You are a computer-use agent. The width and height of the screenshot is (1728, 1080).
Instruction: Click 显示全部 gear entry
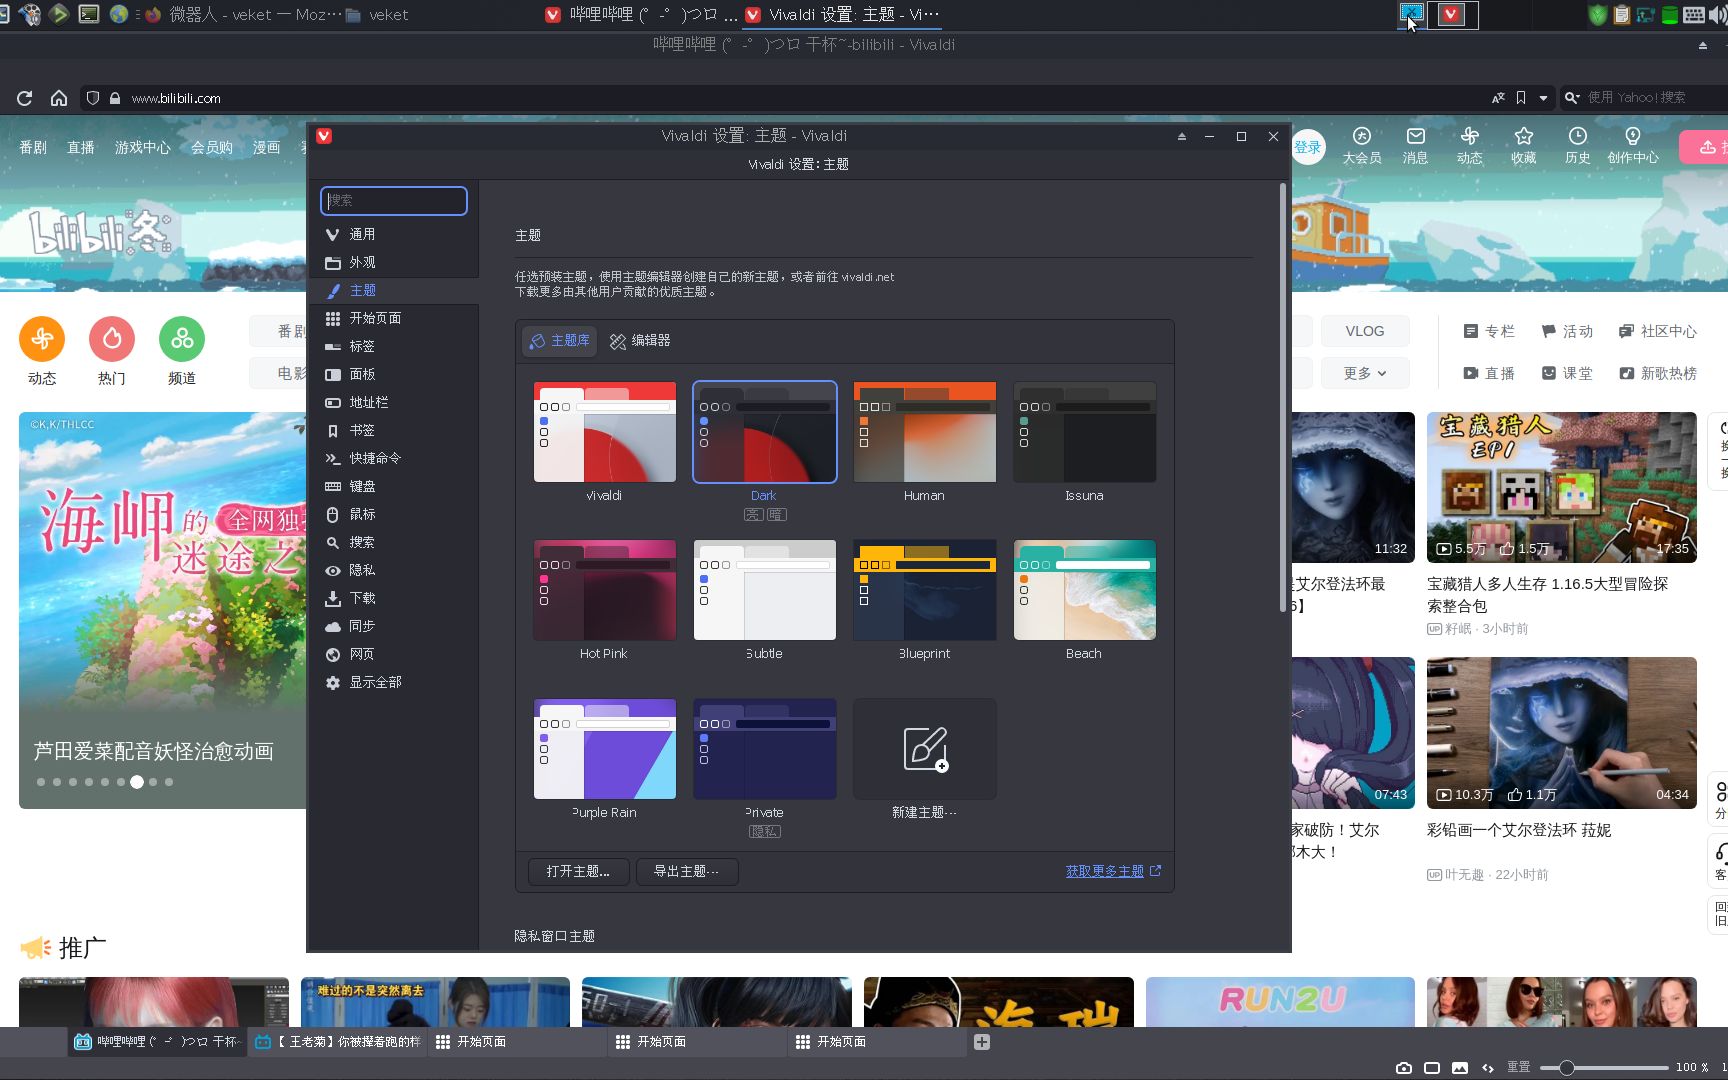394,682
